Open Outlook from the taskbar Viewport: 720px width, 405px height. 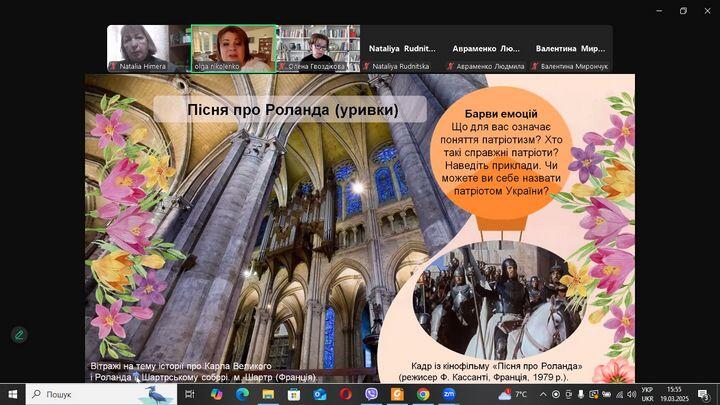320,394
